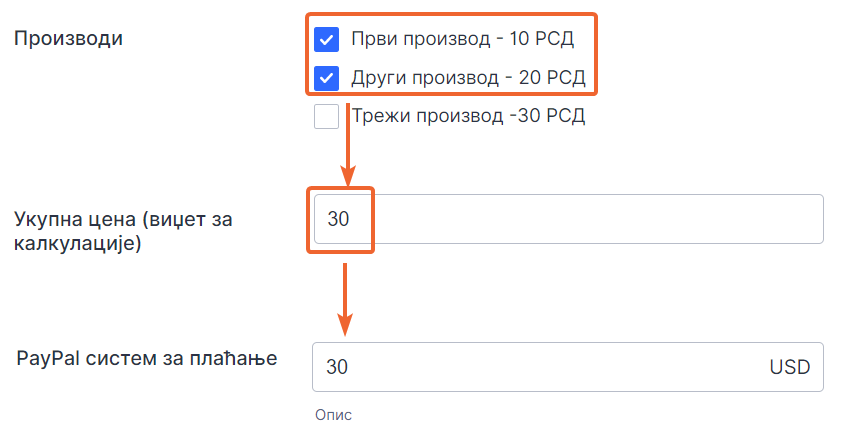Uncheck the "Први производ - 10 РСД" checkbox
Screen dimensions: 853x439
pyautogui.click(x=327, y=39)
